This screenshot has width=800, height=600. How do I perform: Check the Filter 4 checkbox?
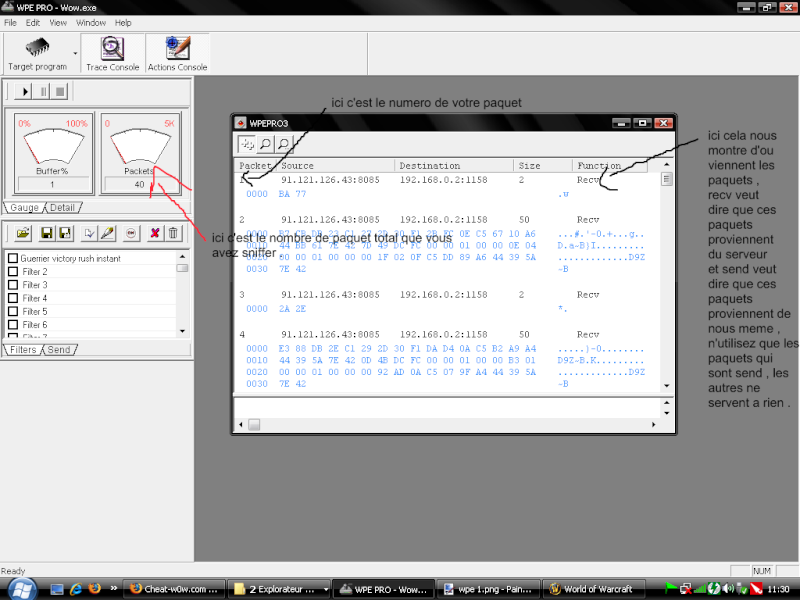coord(13,298)
